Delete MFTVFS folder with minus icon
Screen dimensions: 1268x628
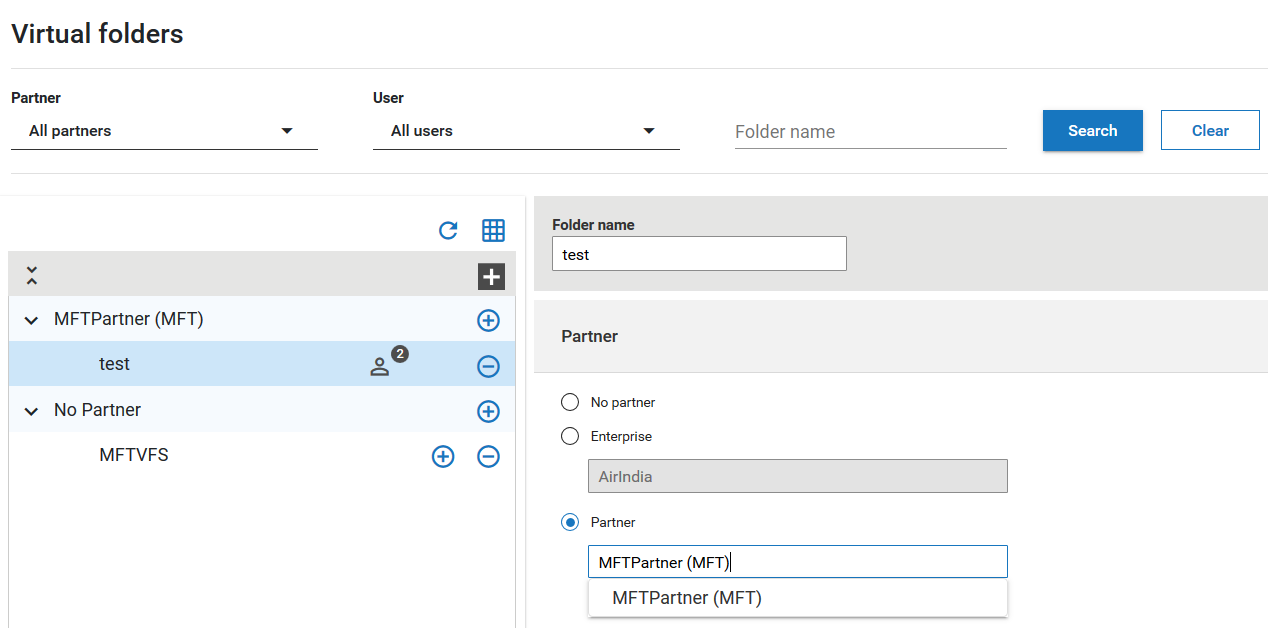click(488, 456)
